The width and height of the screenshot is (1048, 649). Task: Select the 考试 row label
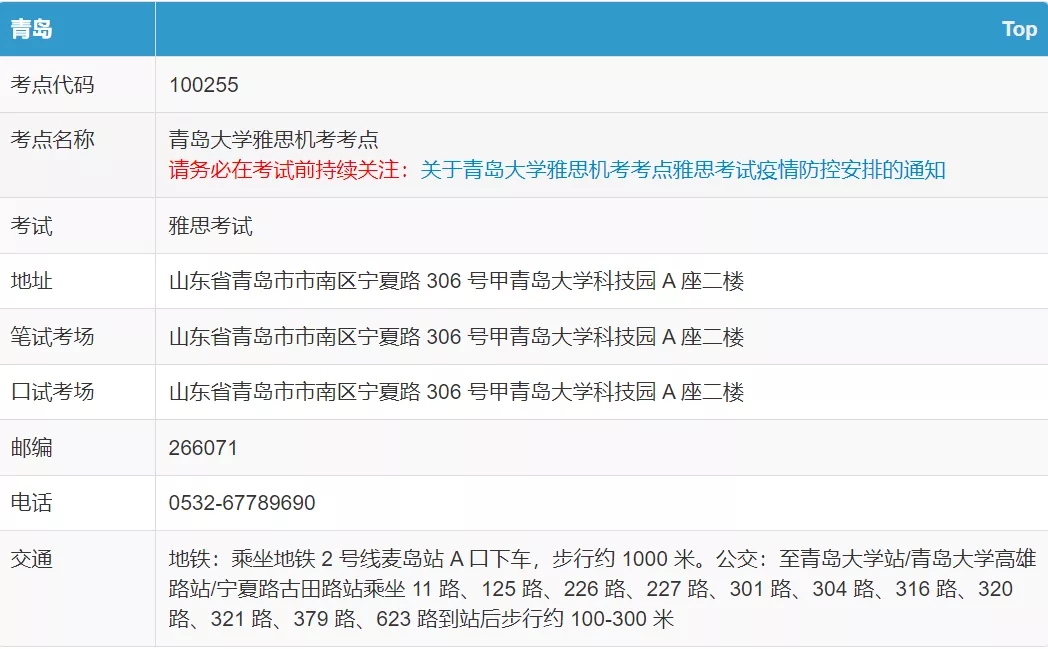[31, 226]
